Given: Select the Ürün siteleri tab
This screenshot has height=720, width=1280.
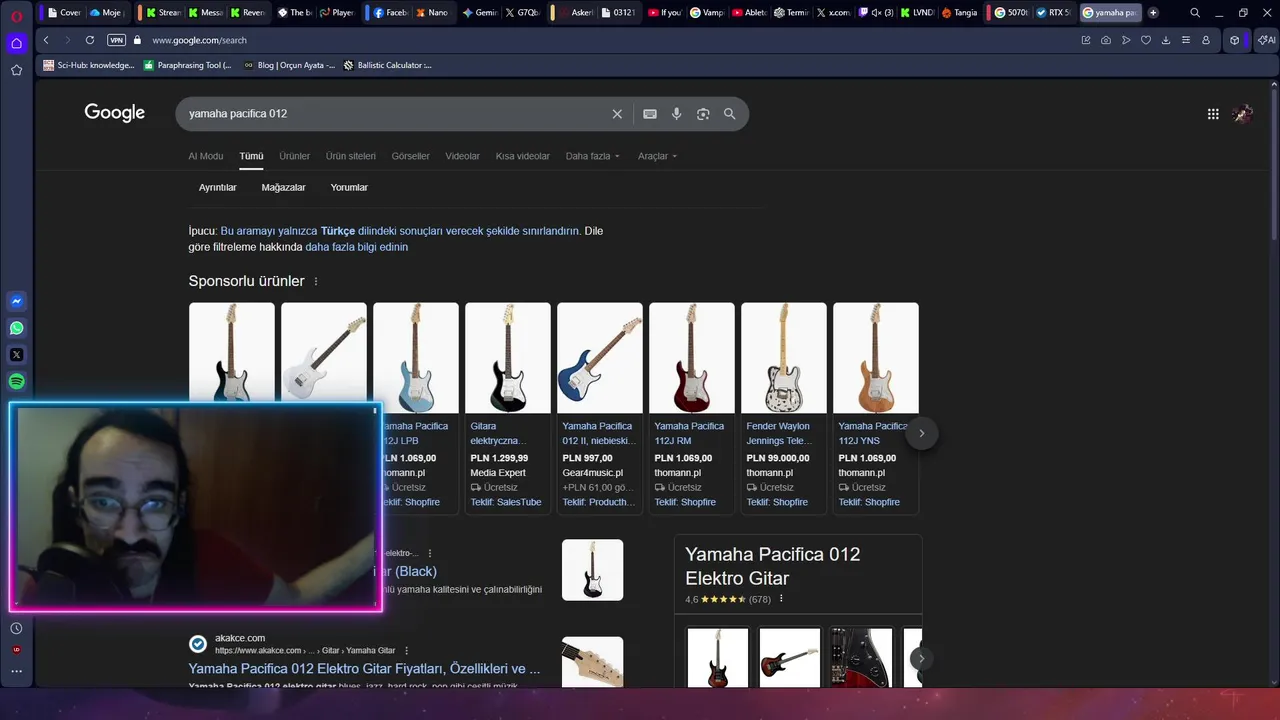Looking at the screenshot, I should point(351,156).
